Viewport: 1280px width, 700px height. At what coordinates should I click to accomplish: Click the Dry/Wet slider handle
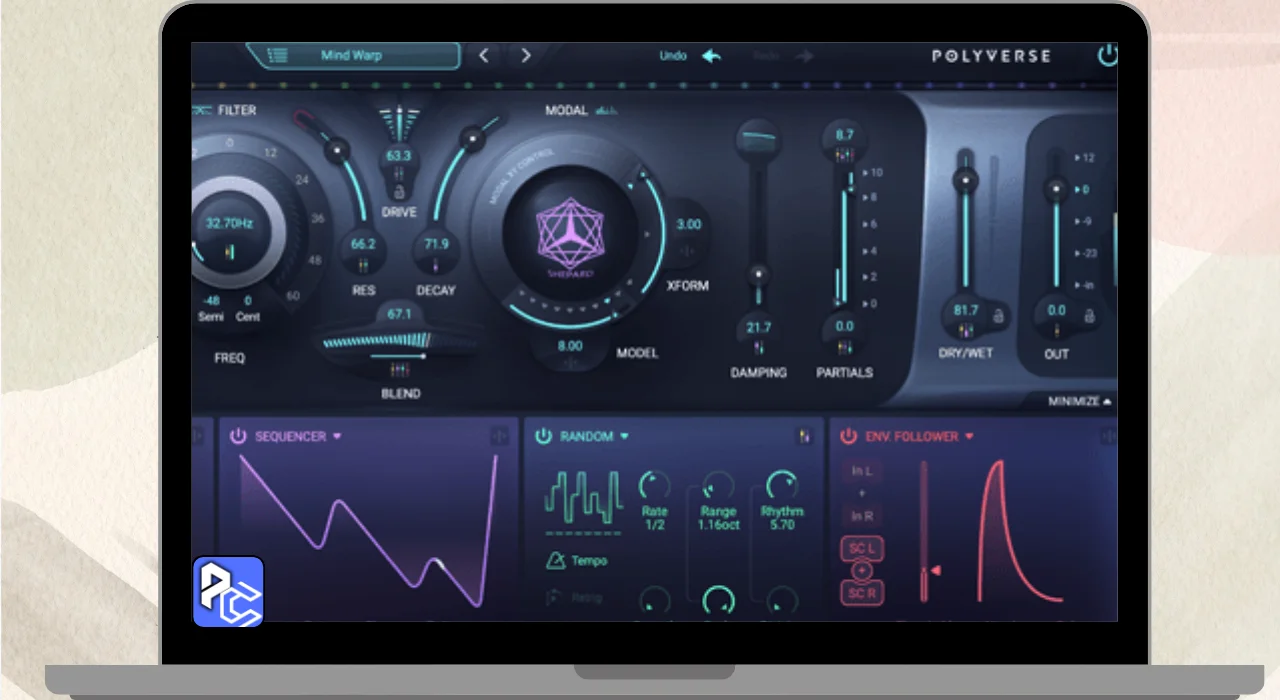(965, 181)
